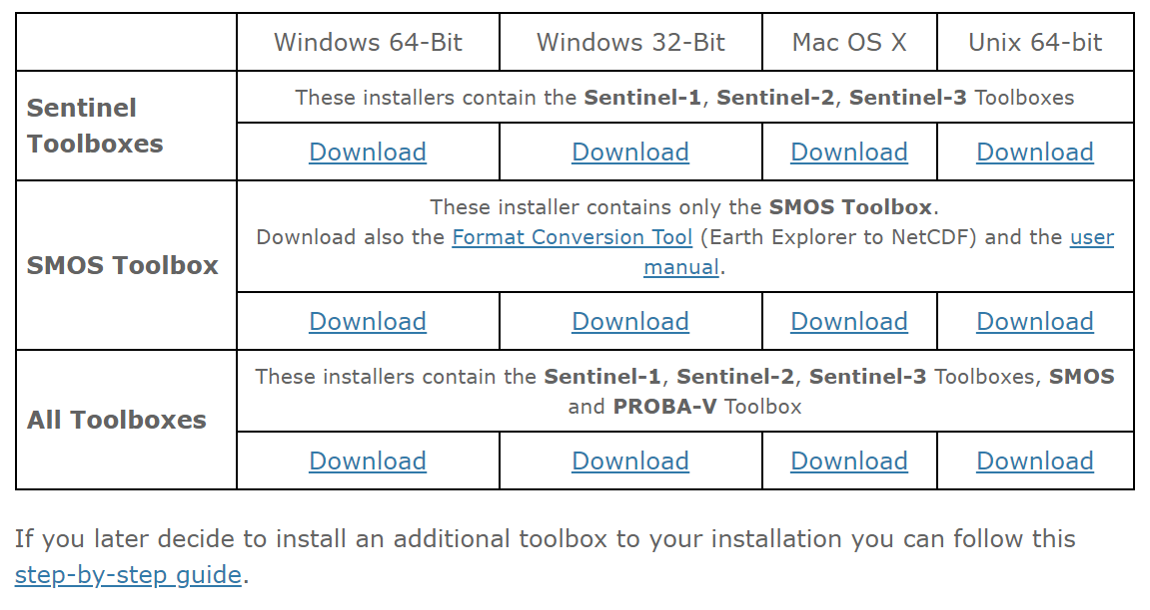Download SMOS Toolbox for Windows 32-Bit
The width and height of the screenshot is (1150, 610).
click(630, 321)
